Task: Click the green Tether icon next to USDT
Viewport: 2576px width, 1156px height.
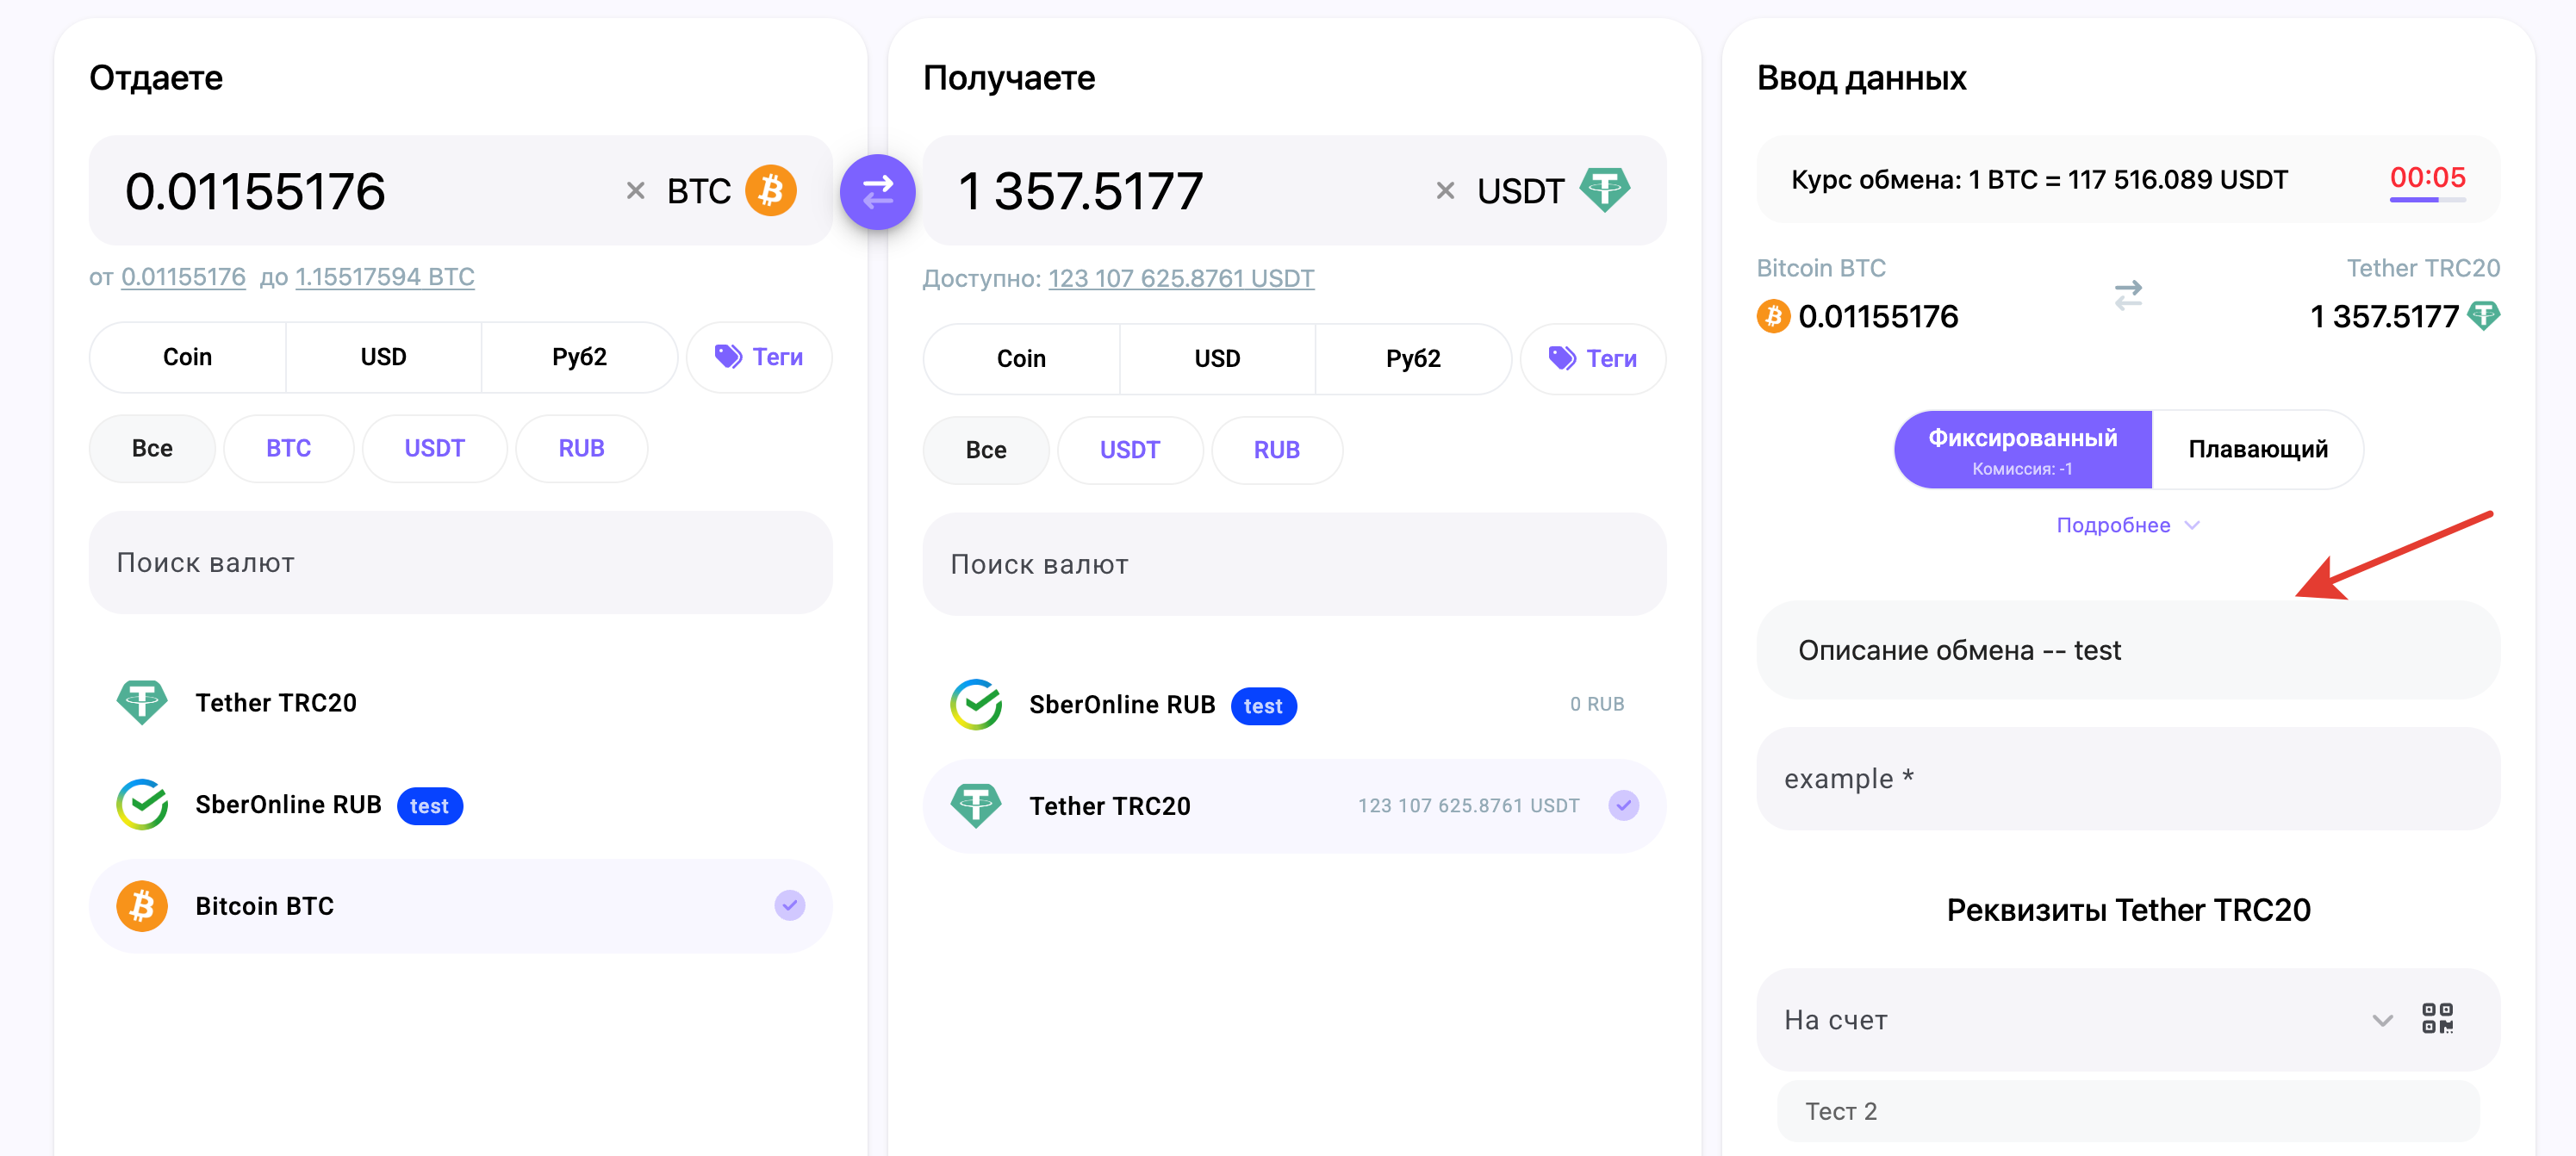Action: 1604,190
